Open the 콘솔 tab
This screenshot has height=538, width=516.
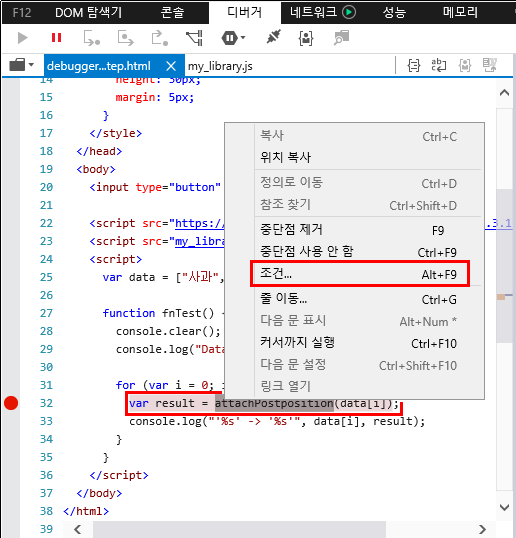click(x=173, y=13)
